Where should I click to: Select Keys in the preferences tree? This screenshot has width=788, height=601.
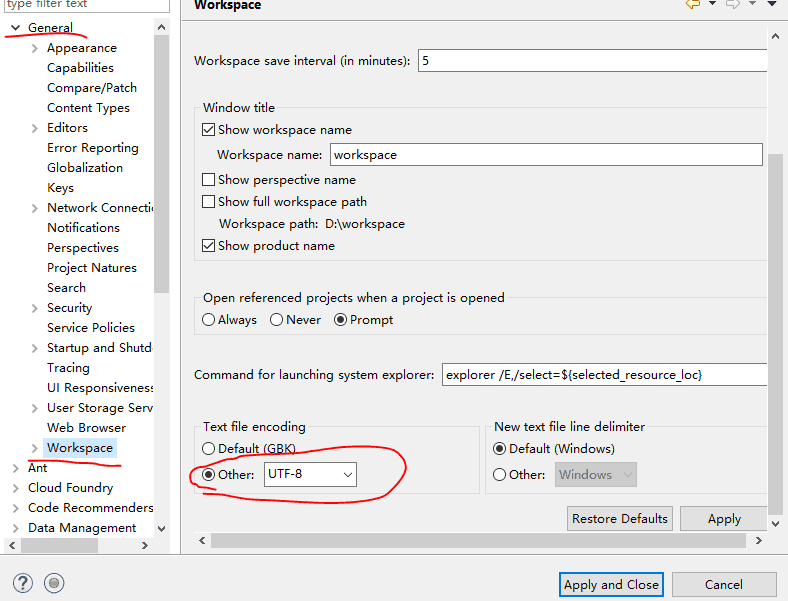point(60,188)
